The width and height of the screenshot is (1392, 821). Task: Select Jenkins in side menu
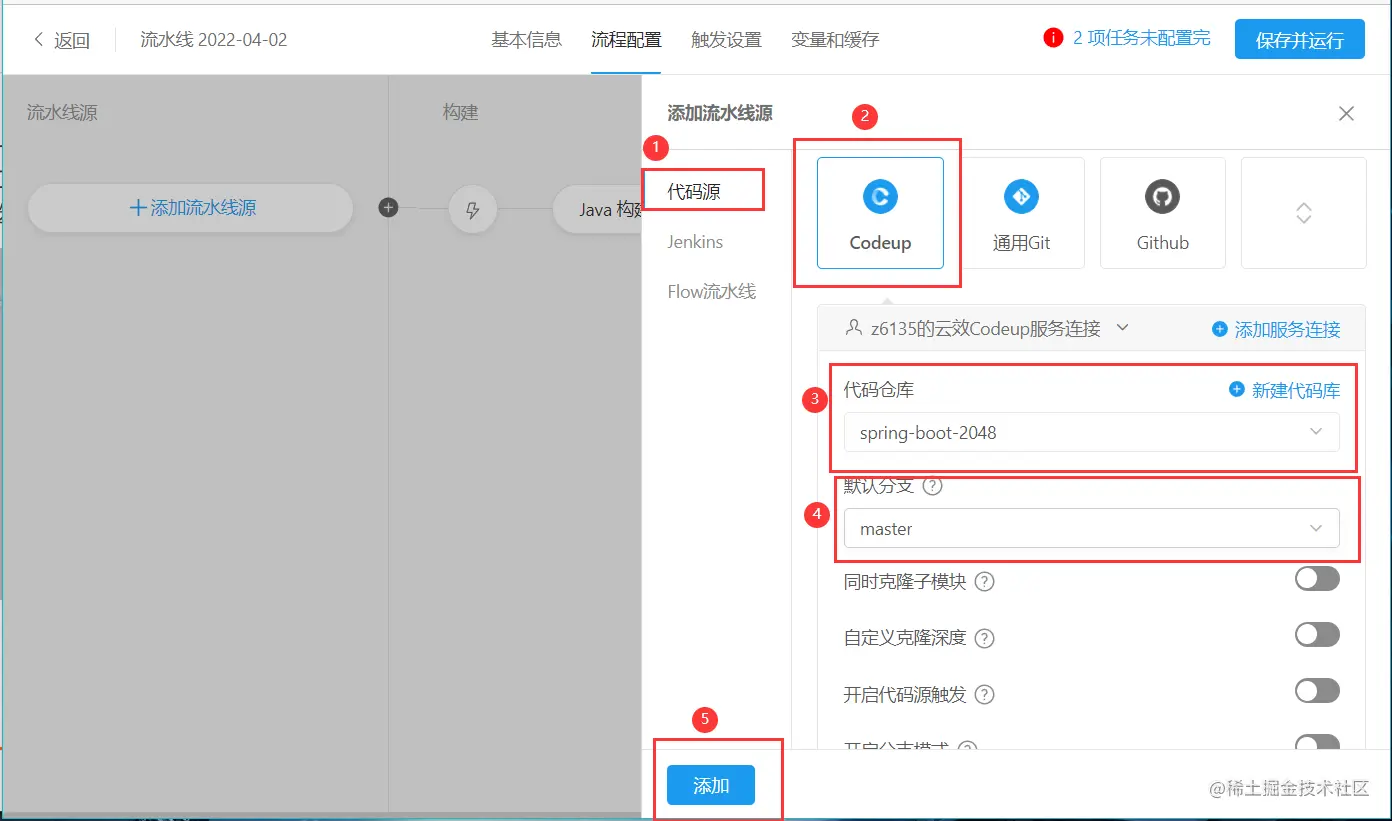tap(695, 242)
